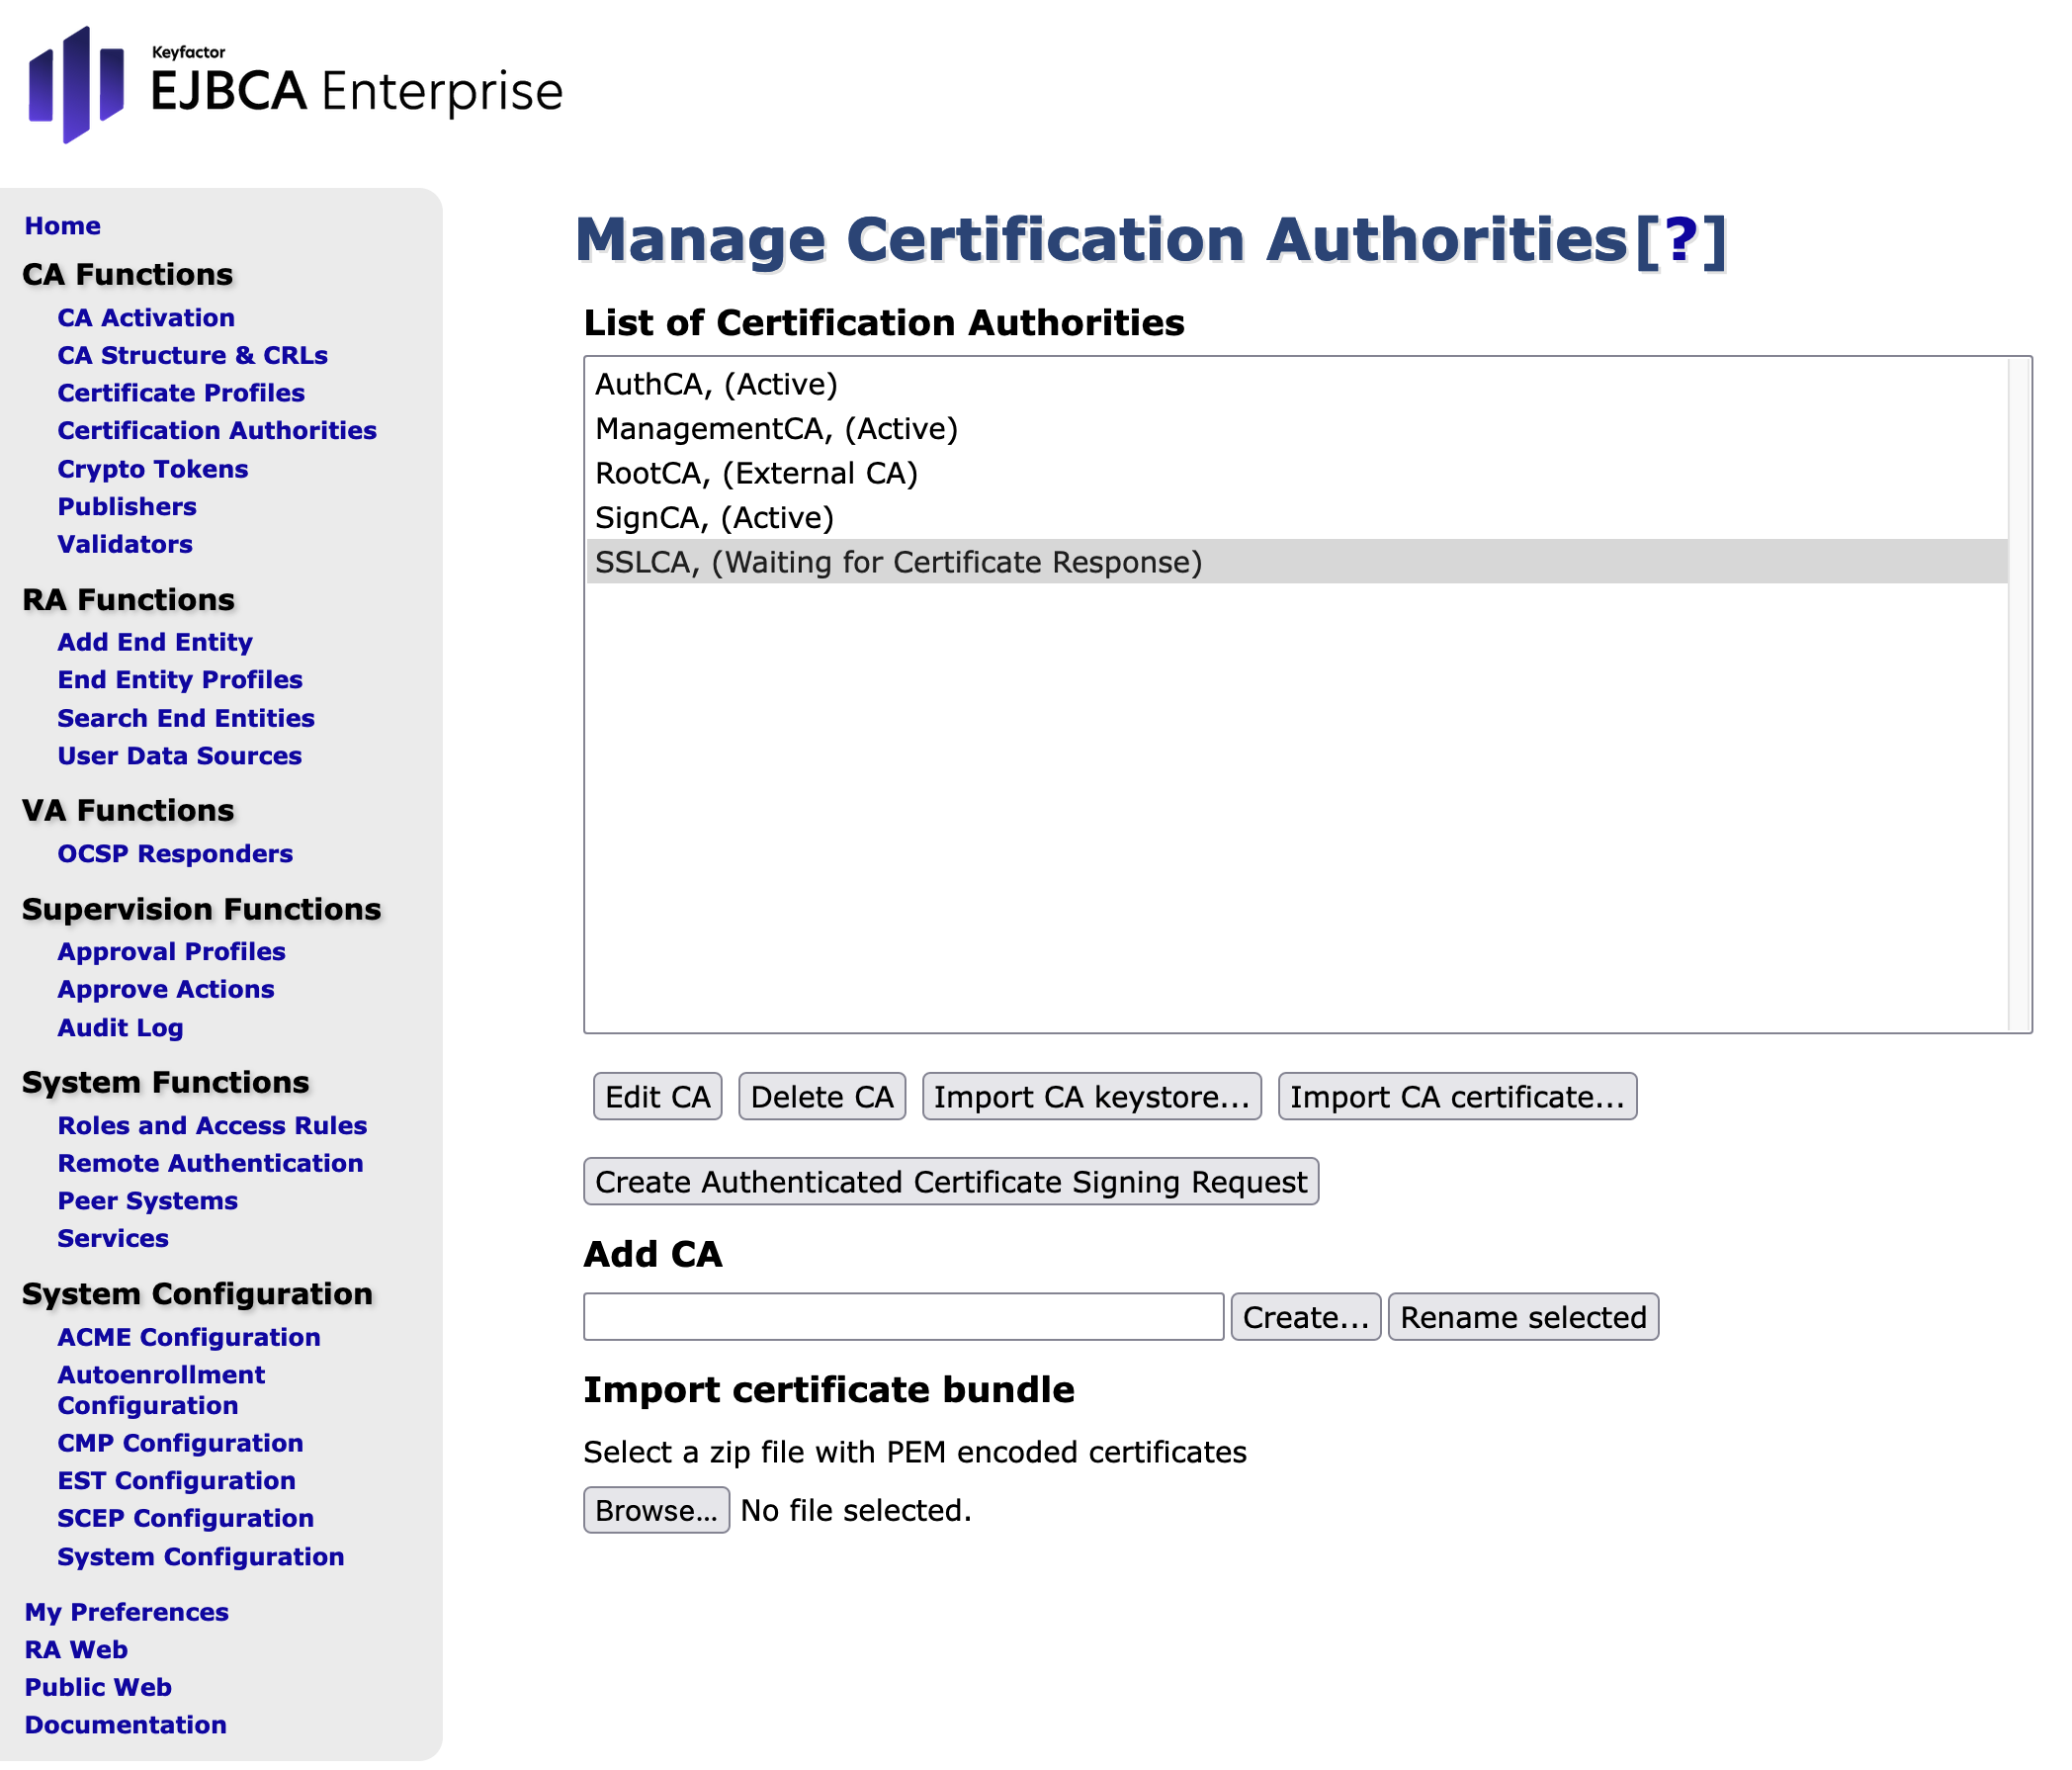2072x1770 pixels.
Task: Browse for a certificate bundle zip
Action: click(x=656, y=1510)
